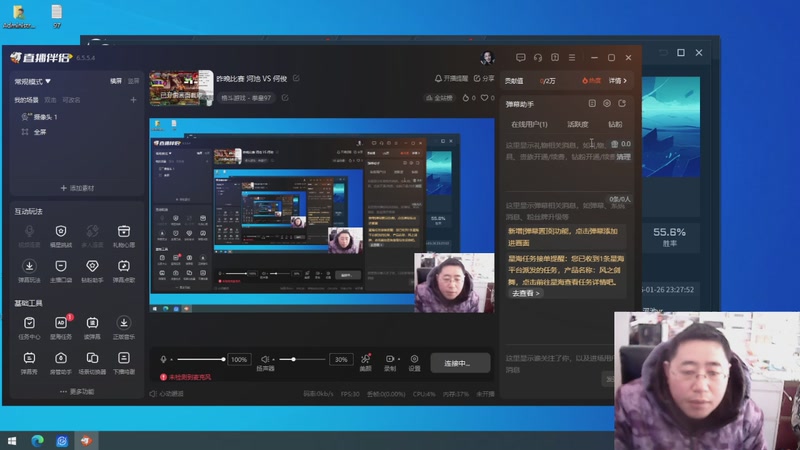
Task: Click the speaker volume slider
Action: pos(302,360)
